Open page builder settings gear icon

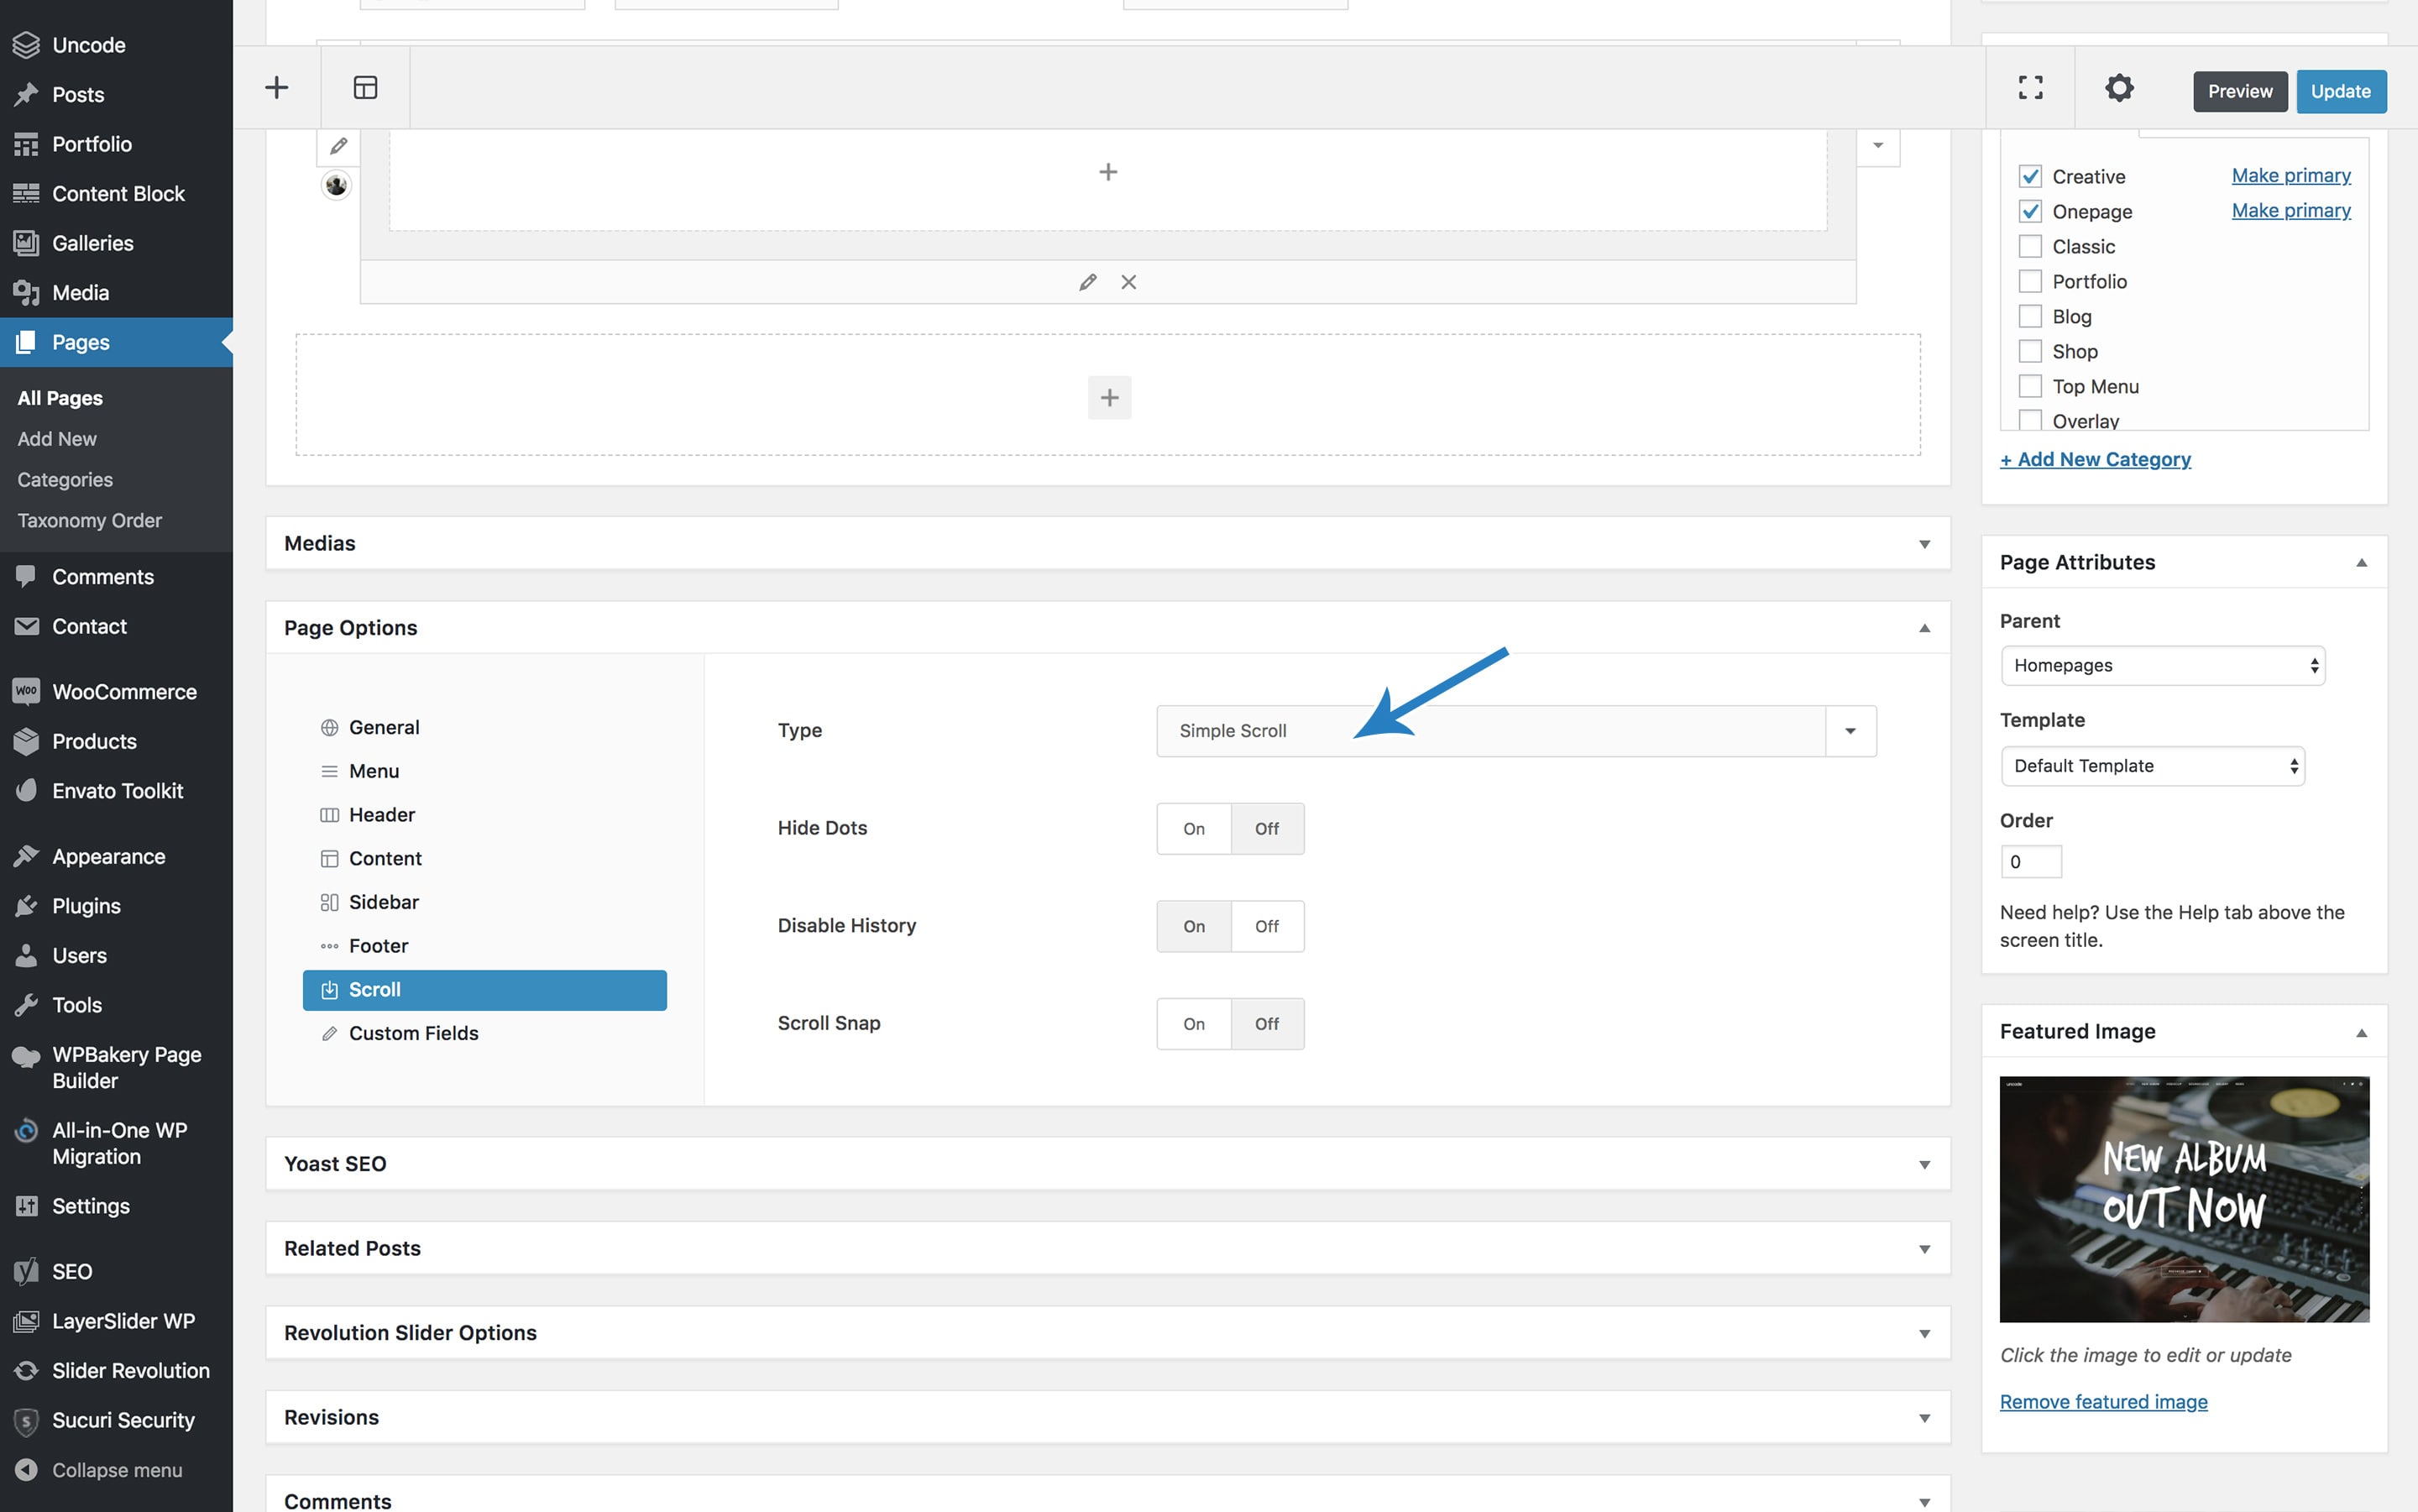pyautogui.click(x=2119, y=88)
